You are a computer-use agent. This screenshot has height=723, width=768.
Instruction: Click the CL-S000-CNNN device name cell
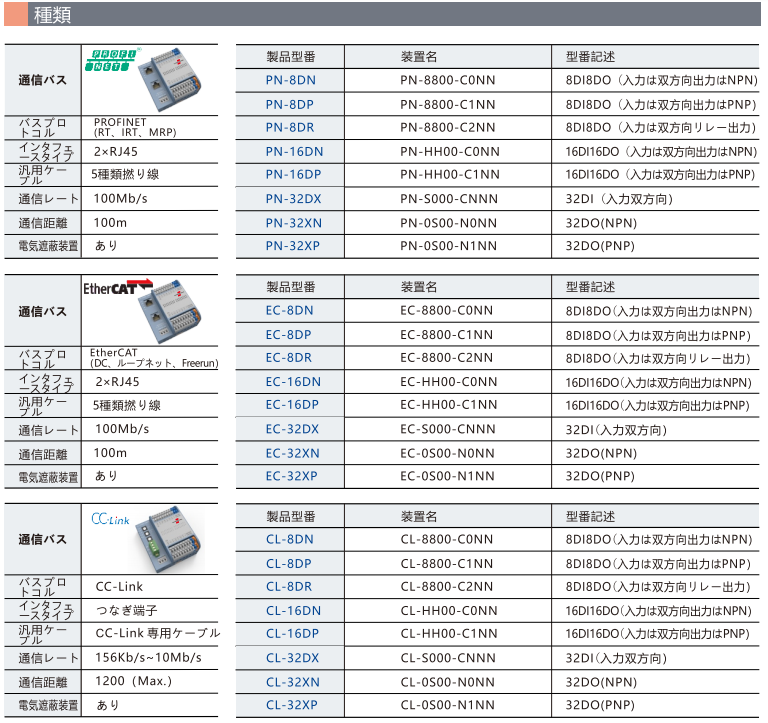coord(447,658)
